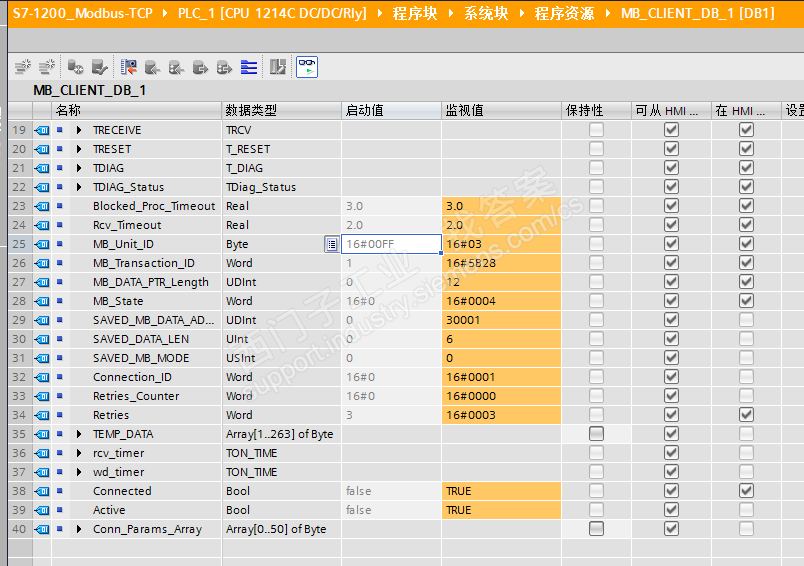This screenshot has height=566, width=804.
Task: Expand the TDIAG structure
Action: click(79, 168)
